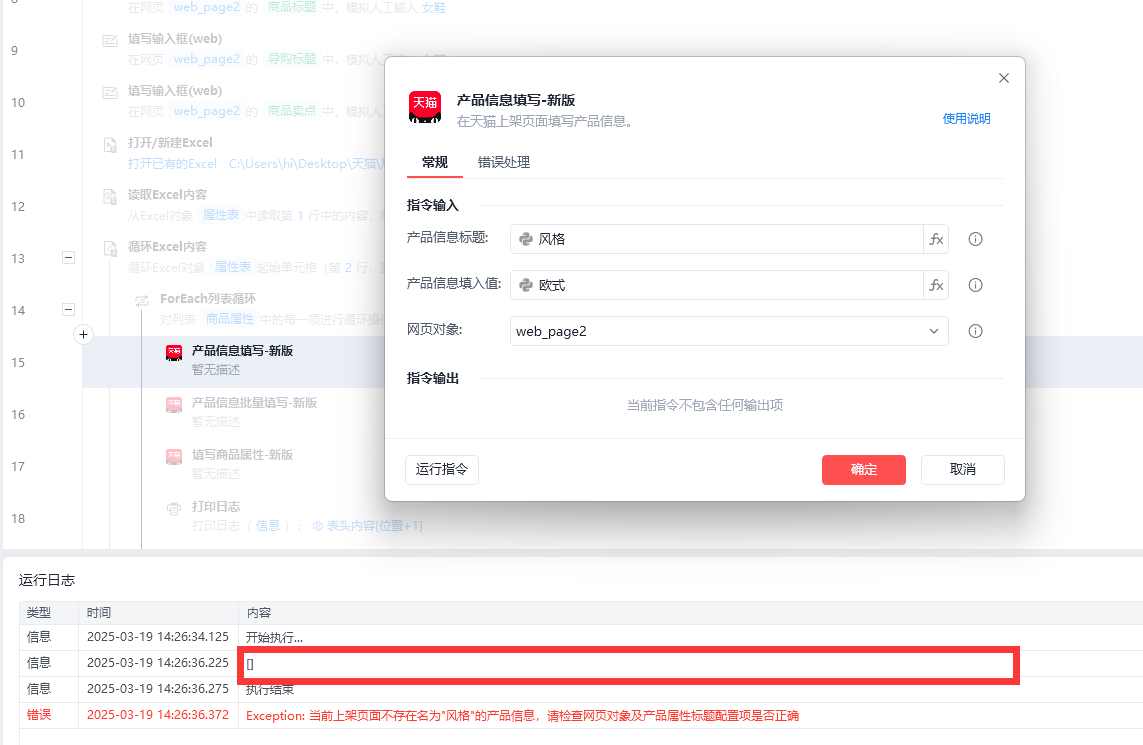Click the input-box icon at line 9
The width and height of the screenshot is (1143, 745).
coord(110,41)
